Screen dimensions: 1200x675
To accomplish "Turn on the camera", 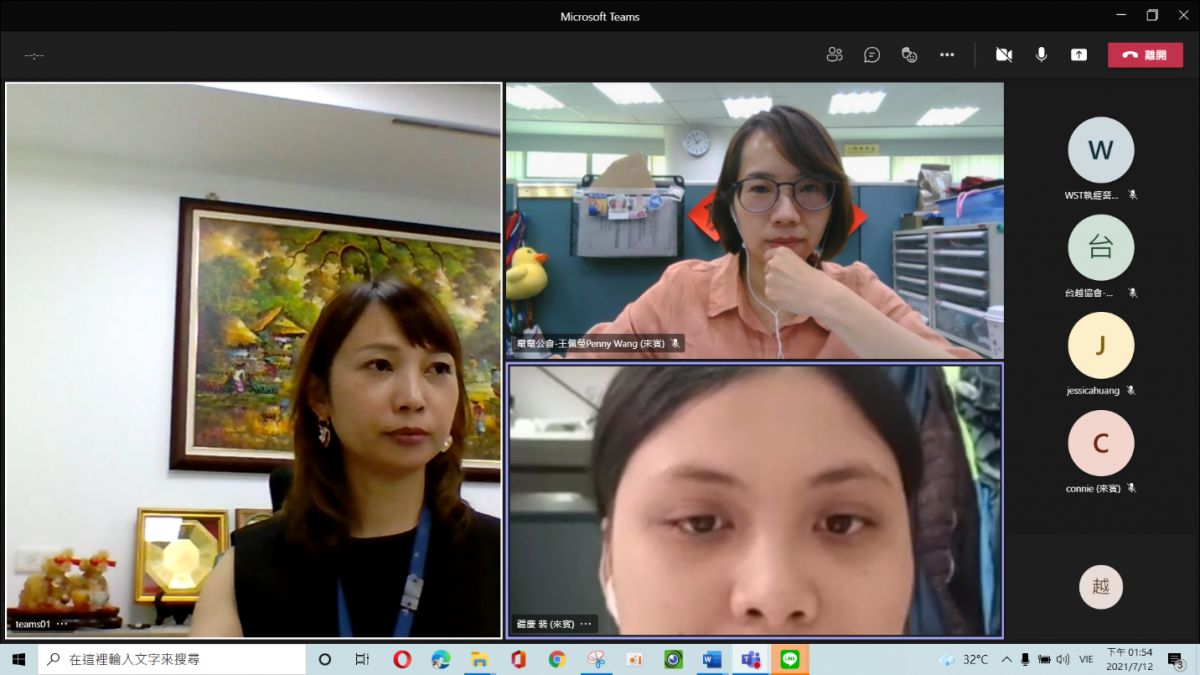I will pyautogui.click(x=1003, y=55).
